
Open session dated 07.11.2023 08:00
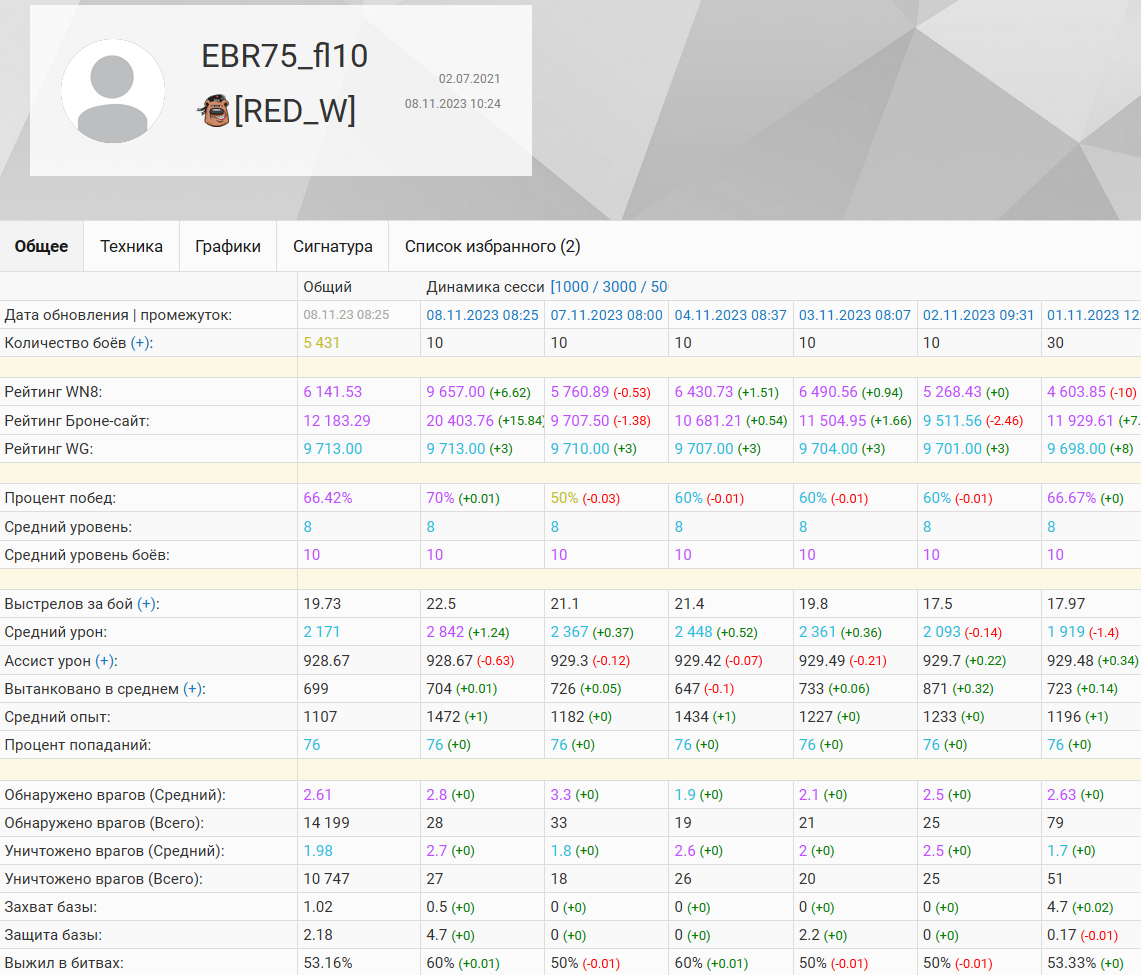[x=606, y=315]
